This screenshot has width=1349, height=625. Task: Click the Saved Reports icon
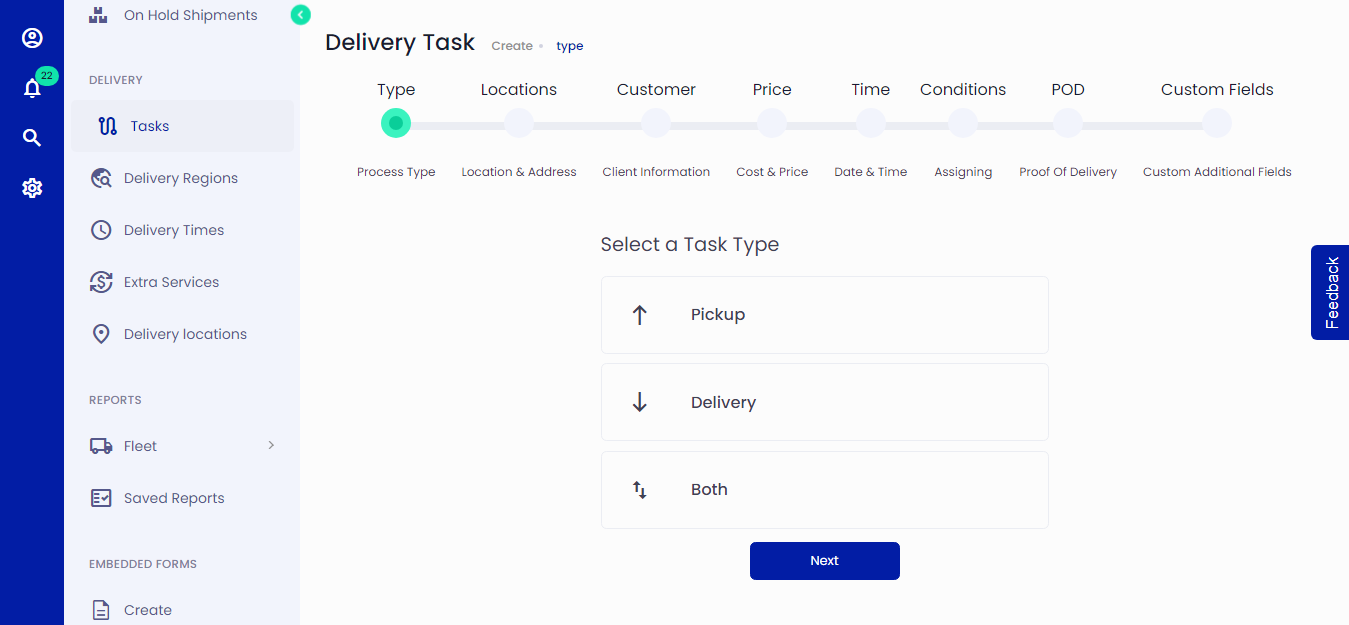coord(100,497)
